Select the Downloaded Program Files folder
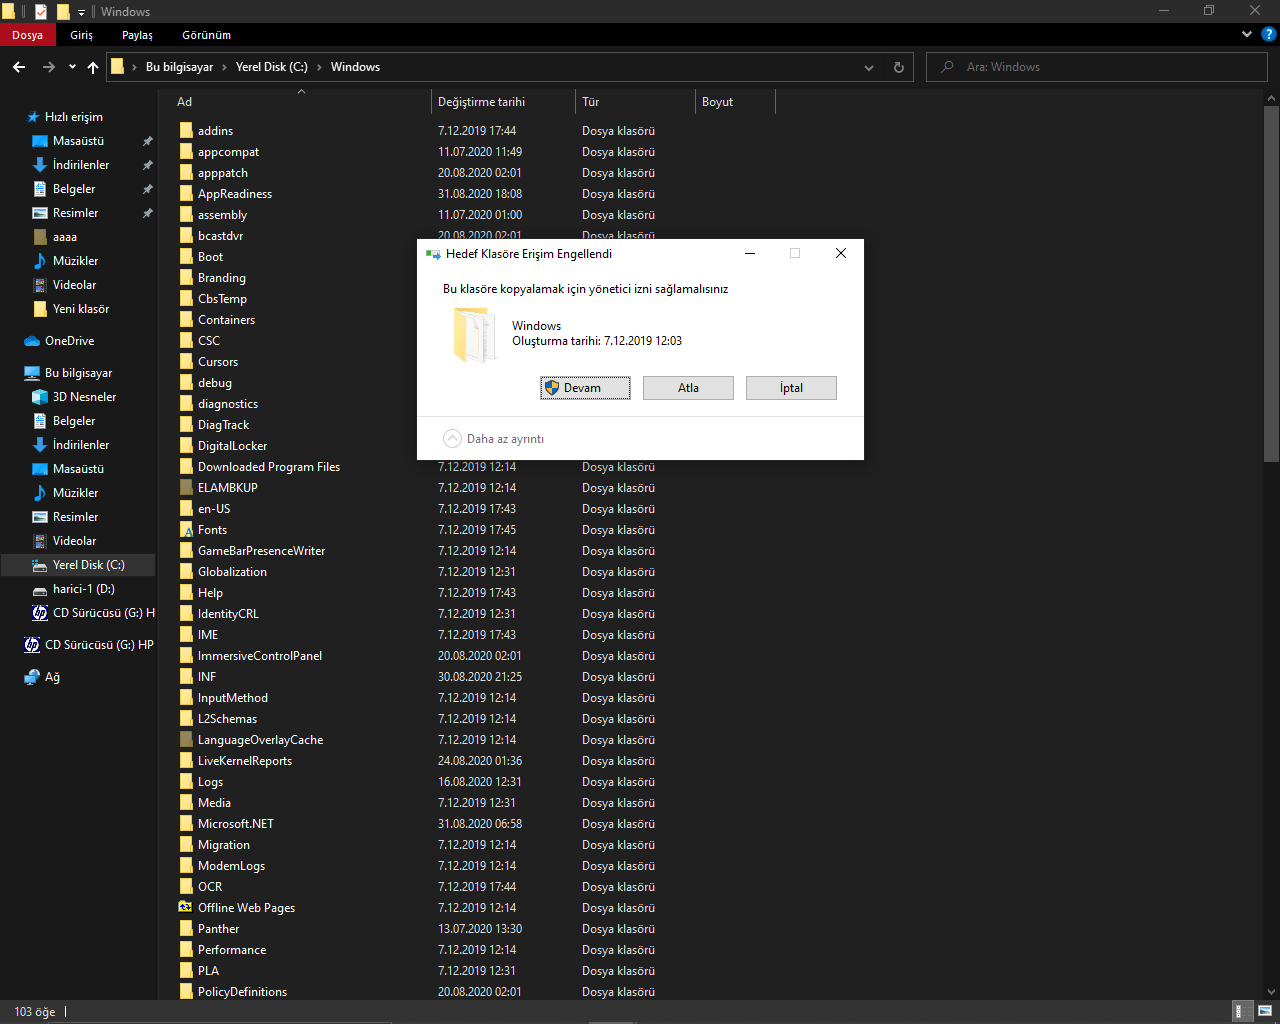This screenshot has width=1280, height=1024. (x=269, y=467)
